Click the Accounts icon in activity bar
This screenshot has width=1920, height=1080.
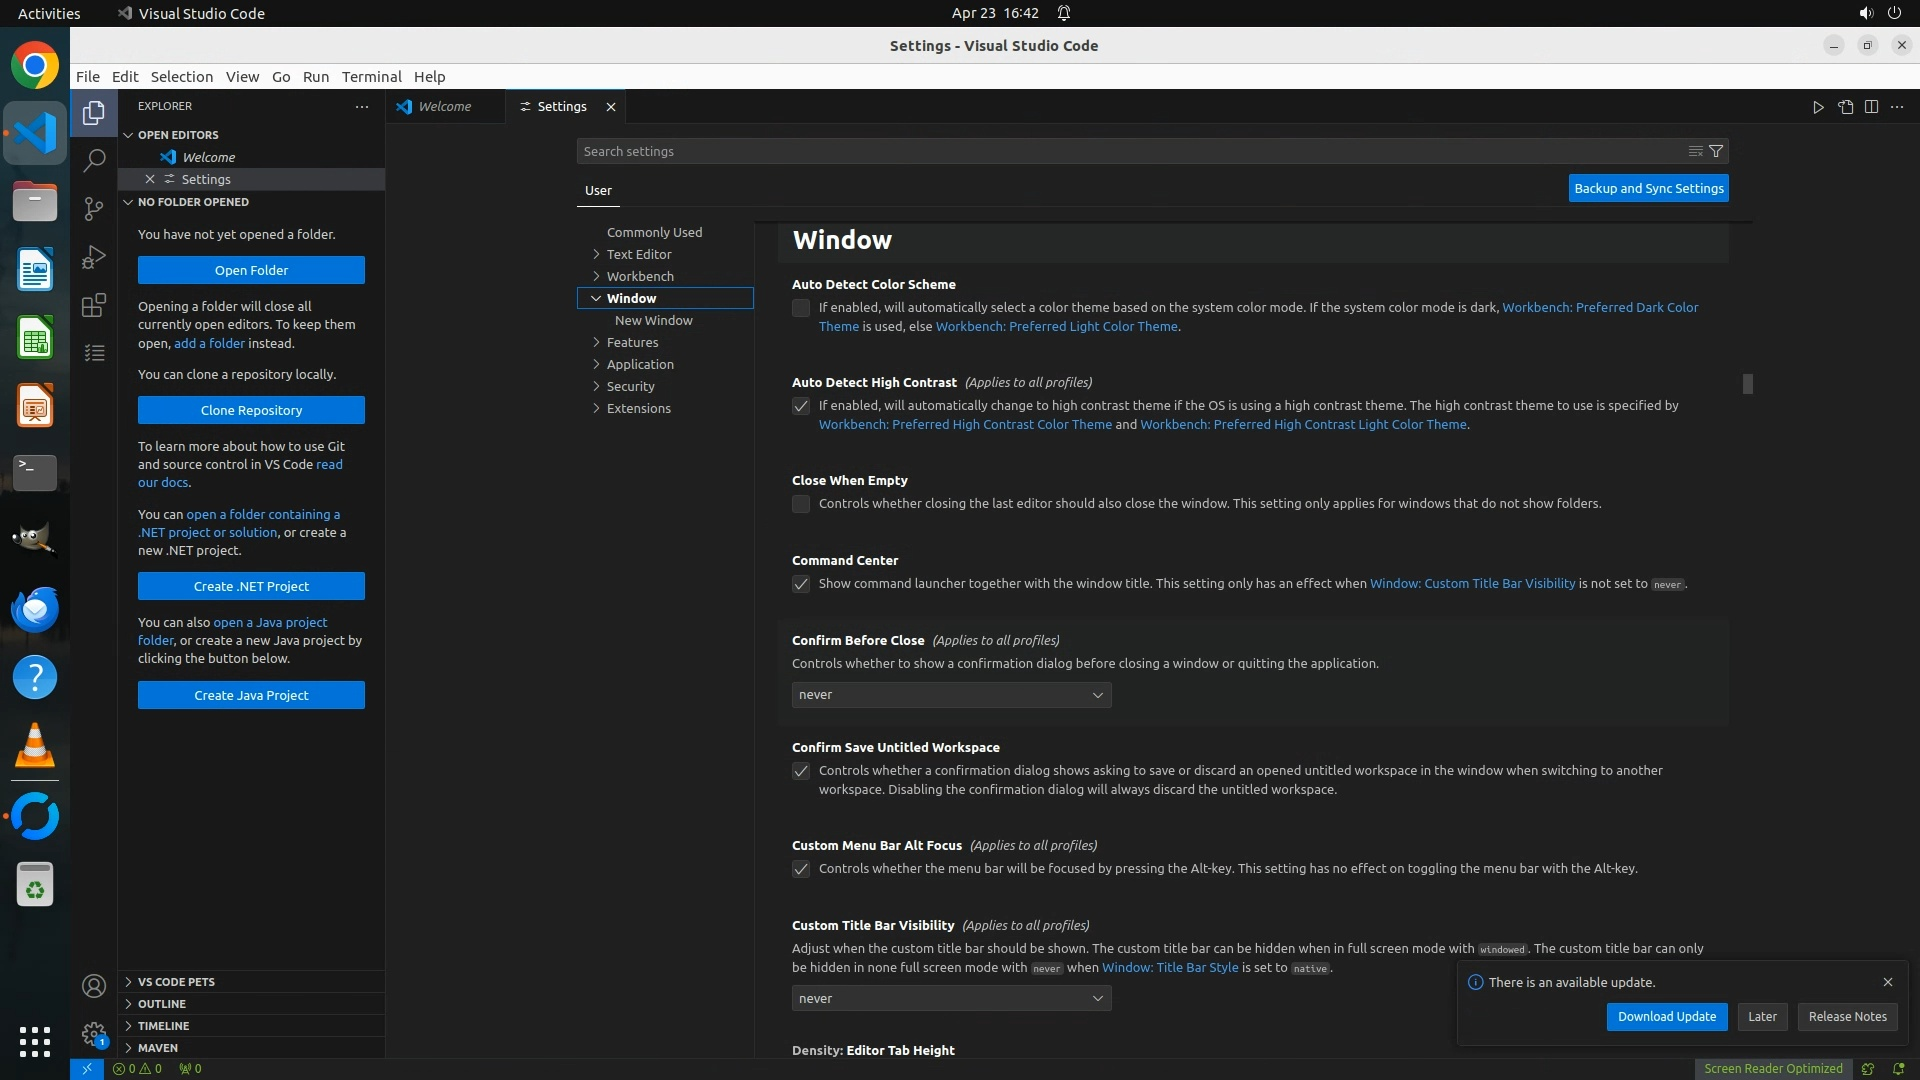click(94, 986)
